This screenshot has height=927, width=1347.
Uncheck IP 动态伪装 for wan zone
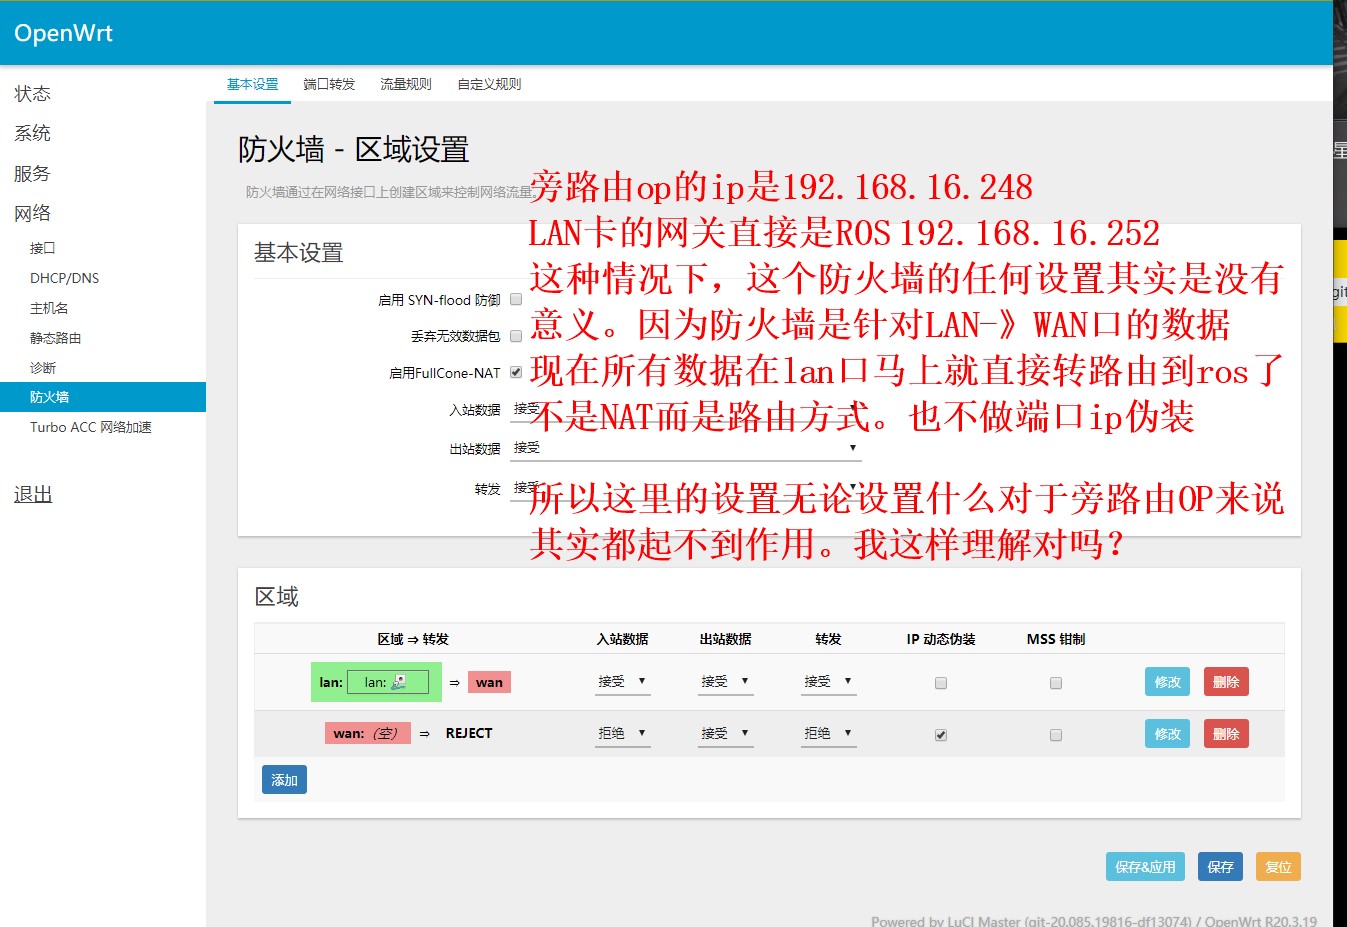click(x=940, y=735)
